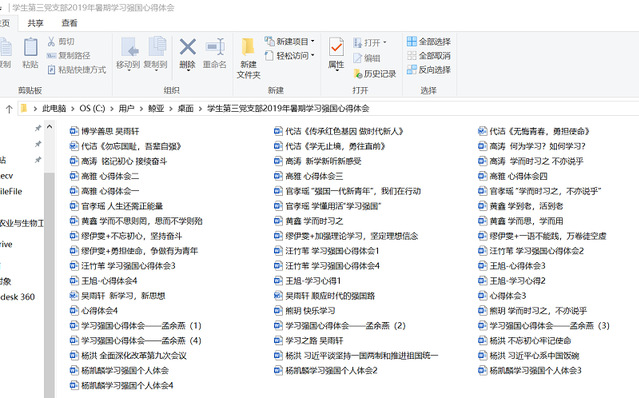This screenshot has width=639, height=398.
Task: Expand breadcrumb chevron after OS (C:)
Action: (112, 108)
